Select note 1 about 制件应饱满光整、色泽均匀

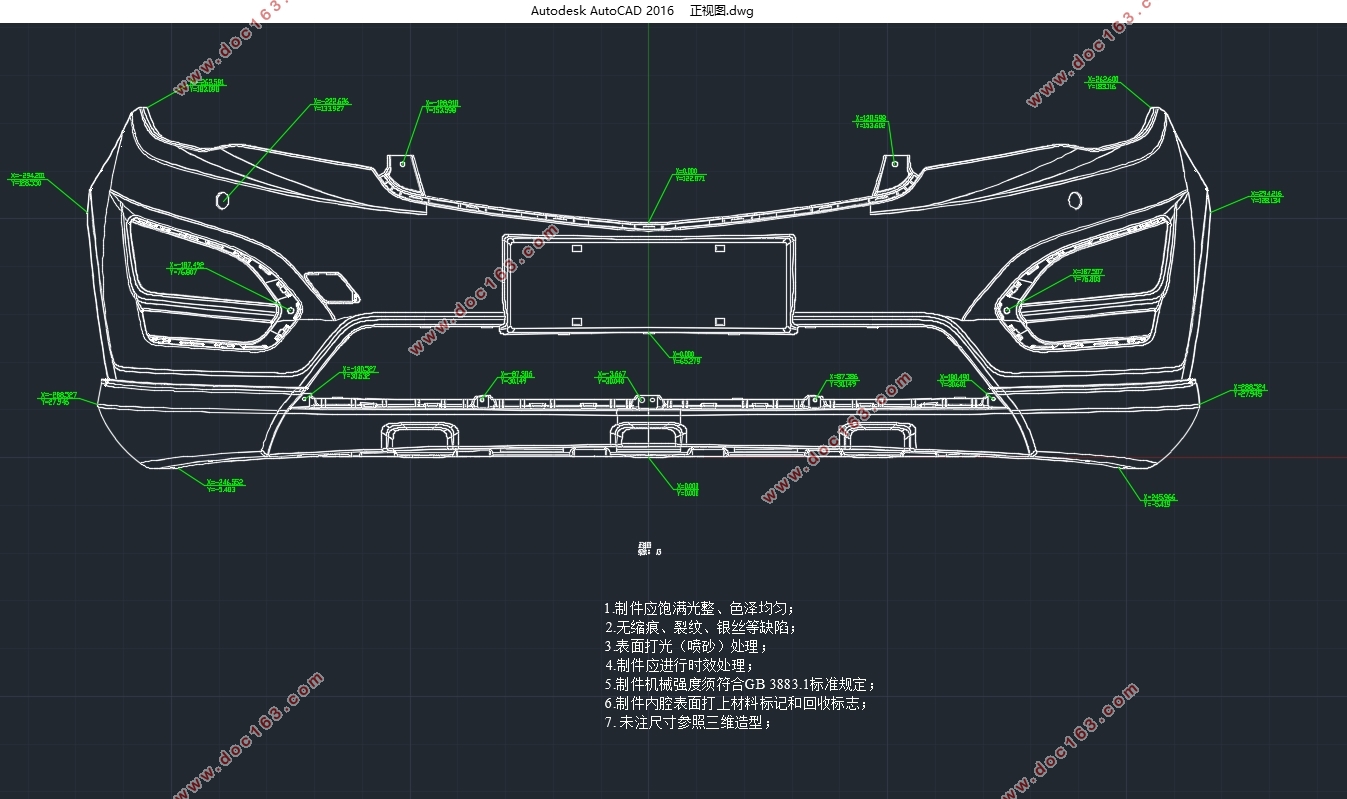pos(699,608)
